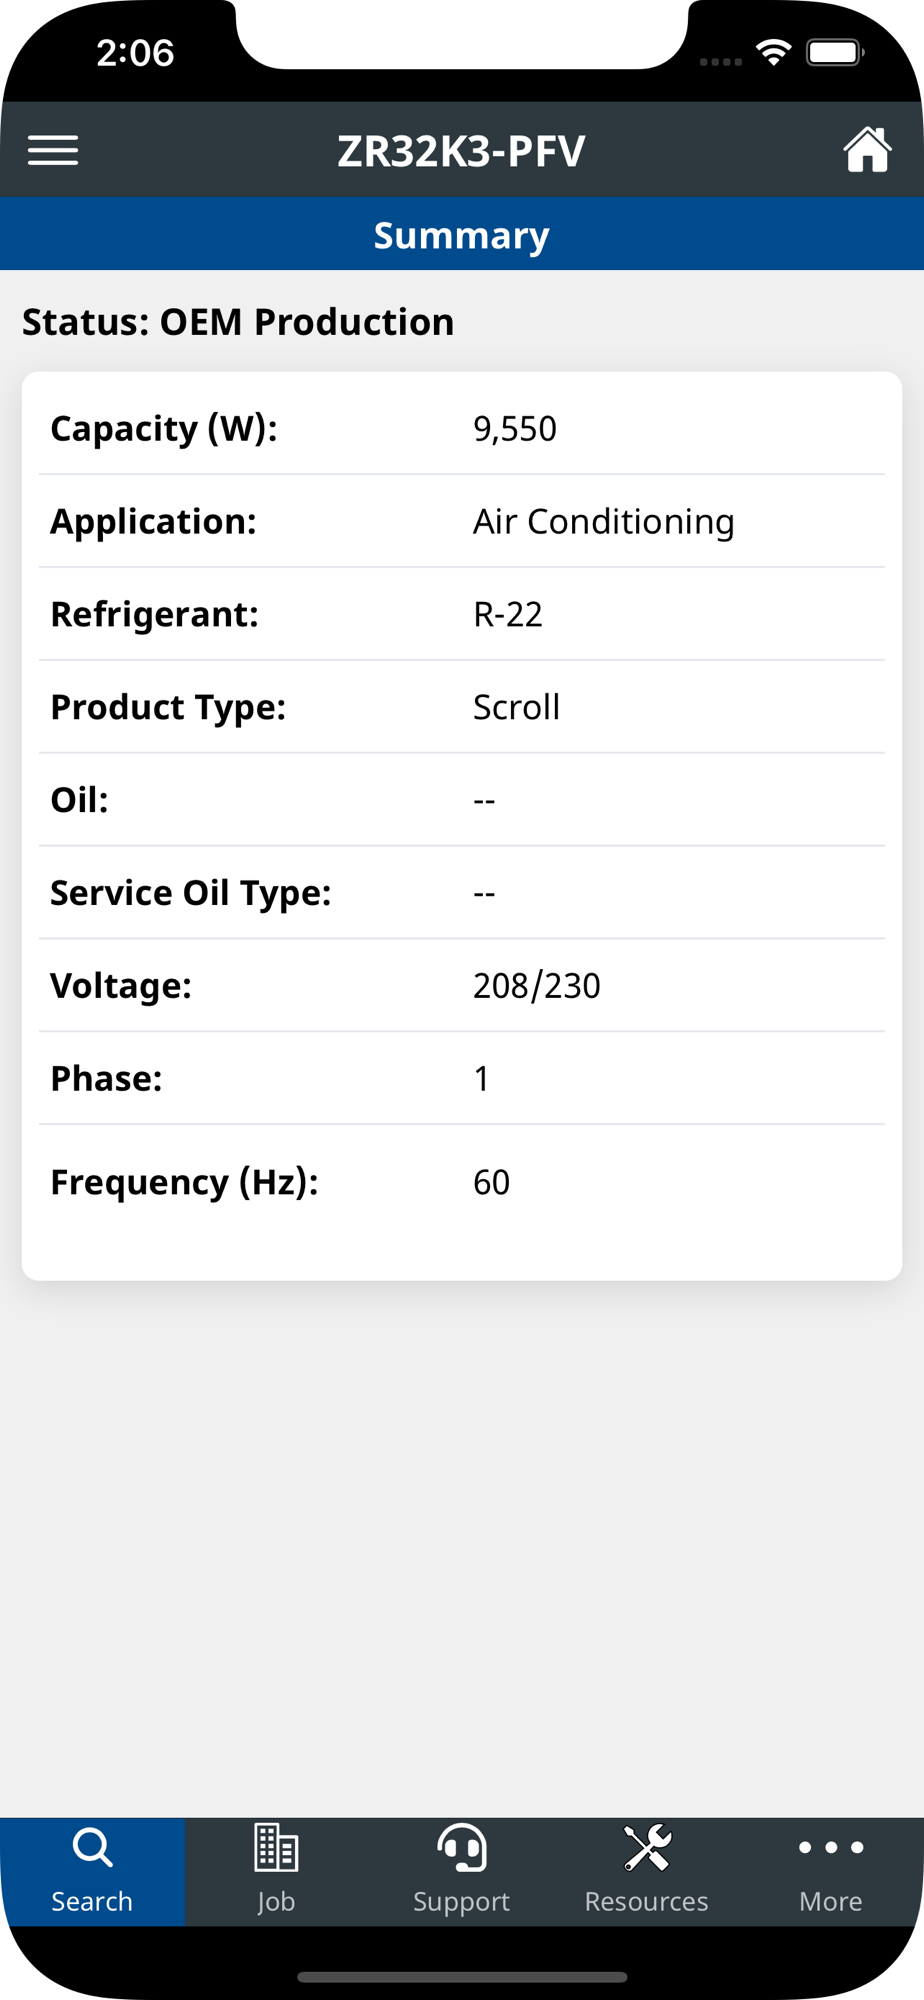924x2000 pixels.
Task: Open the Job building icon
Action: pos(276,1847)
